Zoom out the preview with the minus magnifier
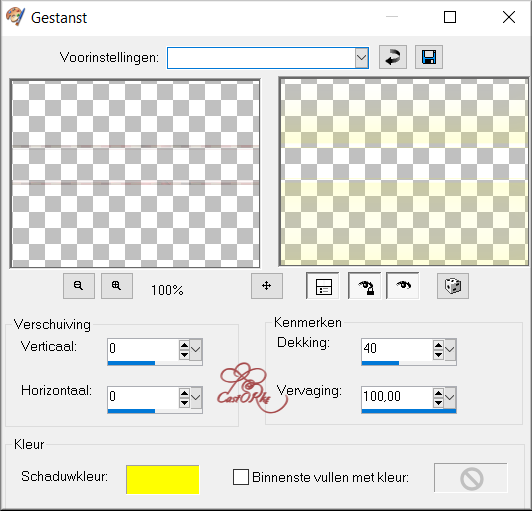Screen dimensions: 532x511 pyautogui.click(x=79, y=286)
